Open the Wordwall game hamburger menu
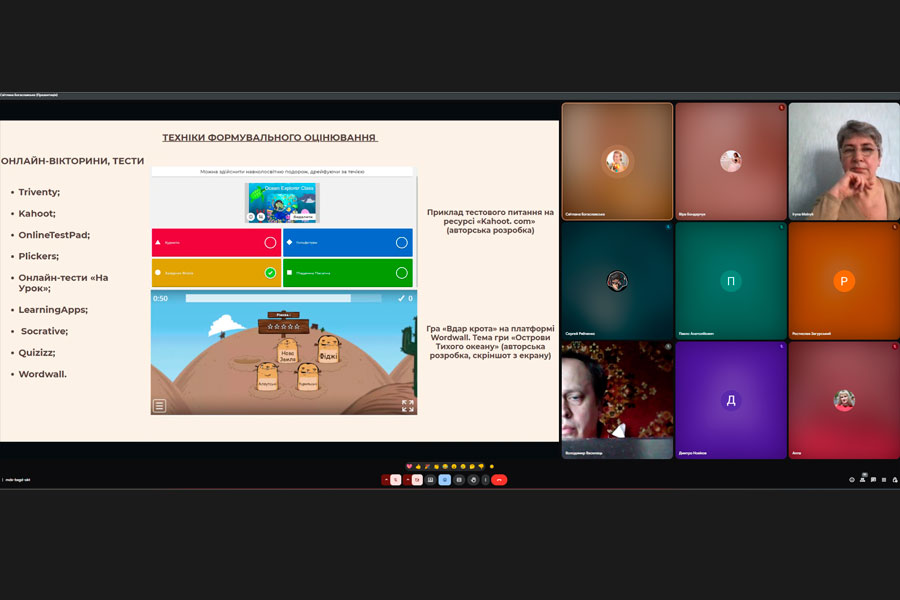 [x=159, y=406]
